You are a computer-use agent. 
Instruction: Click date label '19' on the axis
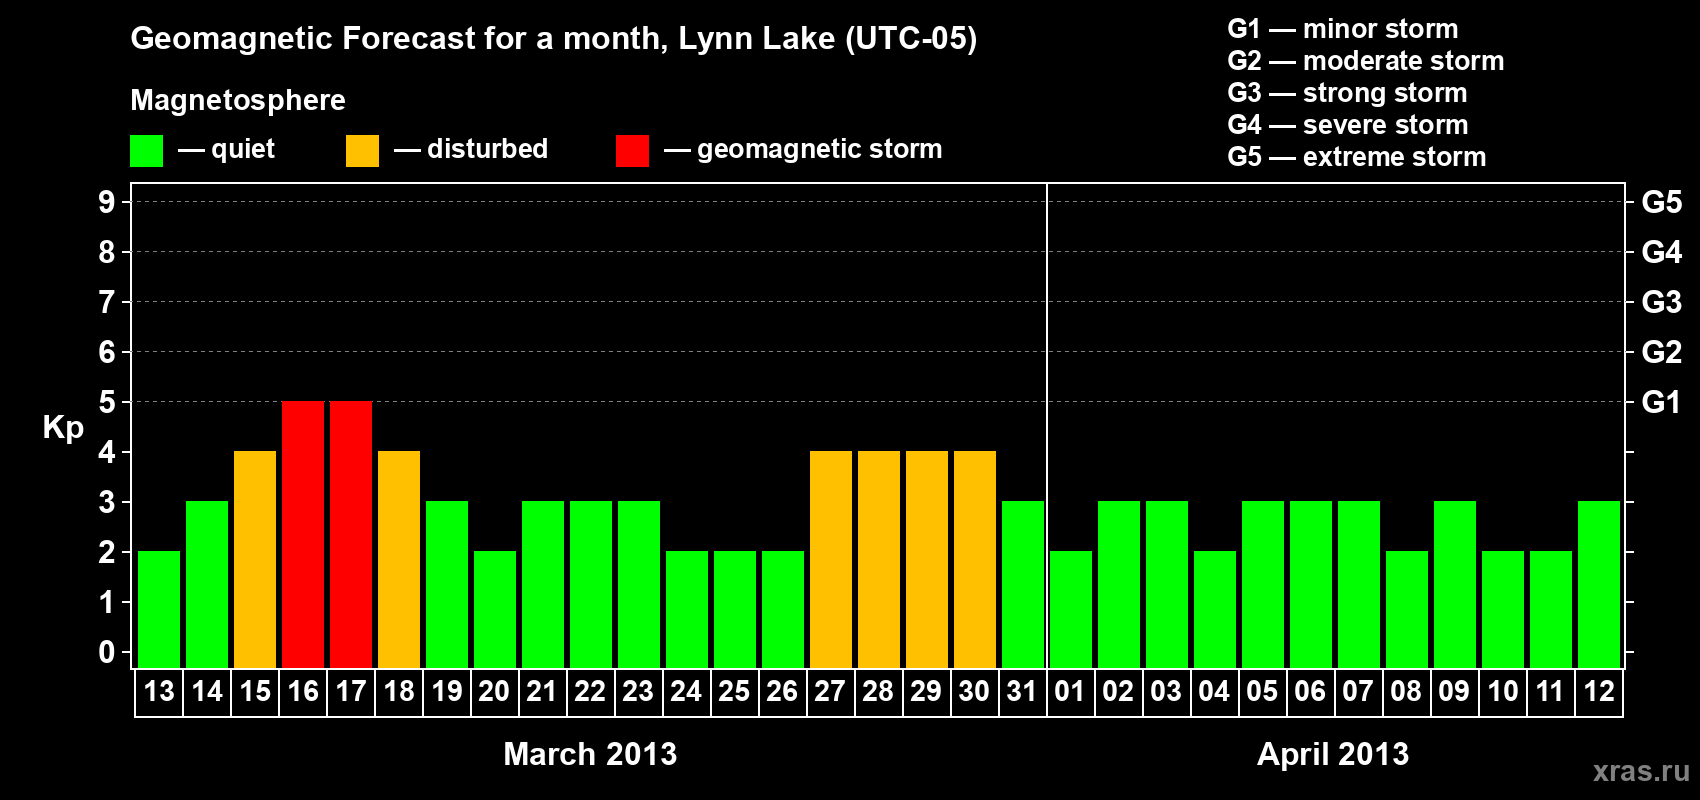pos(447,691)
